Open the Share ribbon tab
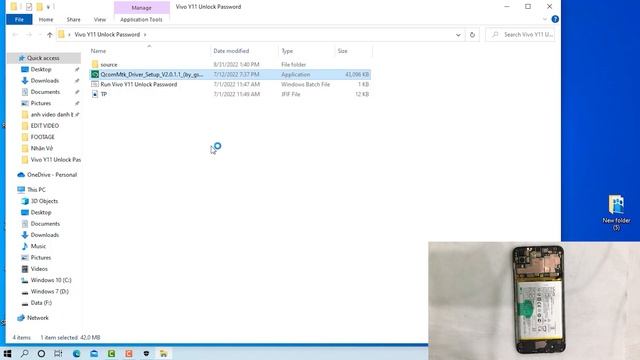The image size is (640, 360). click(x=73, y=20)
